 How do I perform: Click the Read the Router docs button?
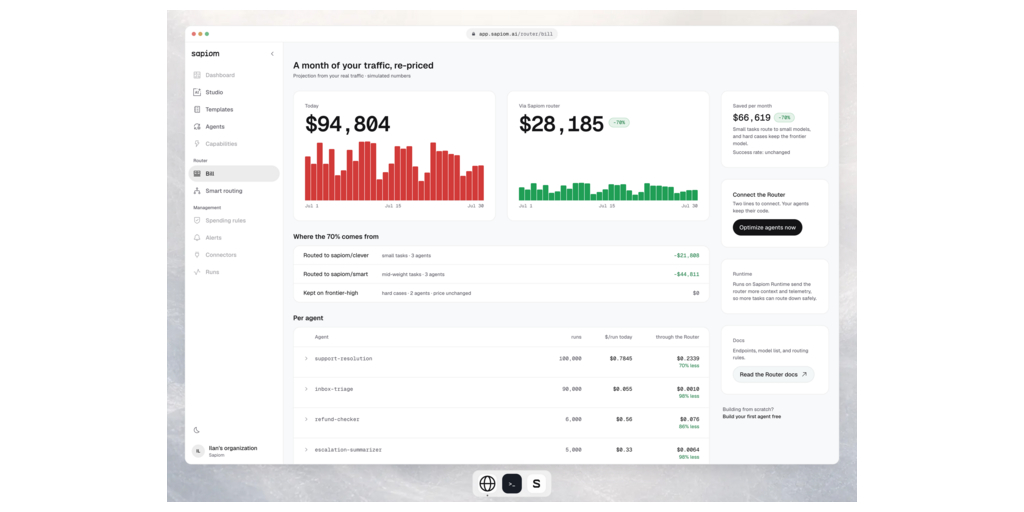click(773, 374)
